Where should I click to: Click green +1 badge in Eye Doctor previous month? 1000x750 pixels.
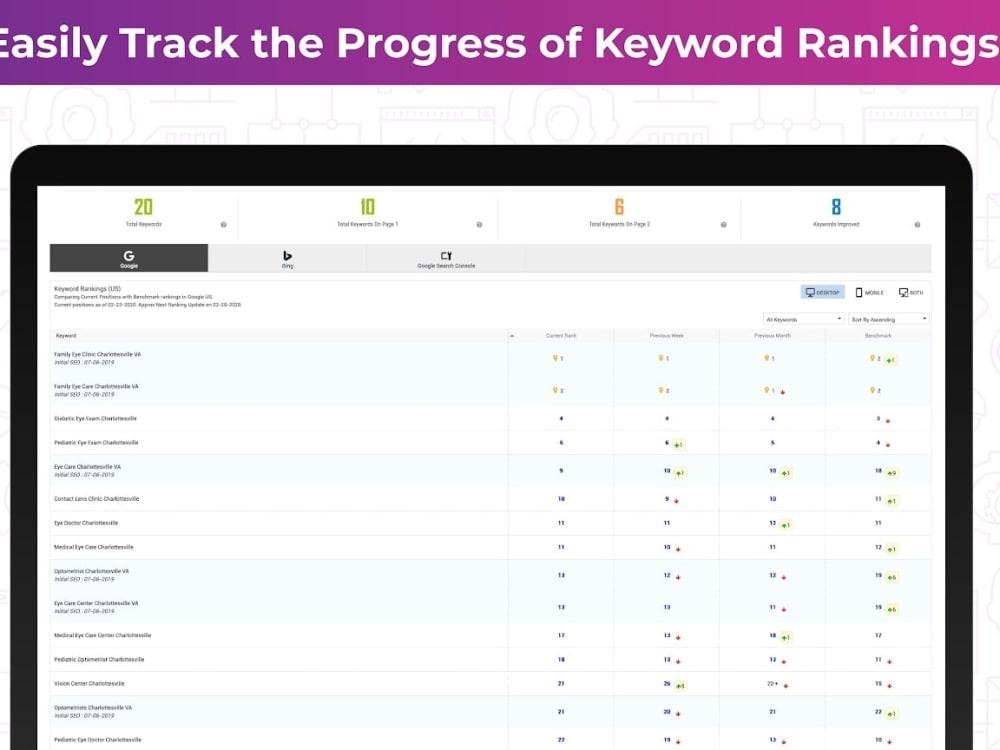(786, 525)
